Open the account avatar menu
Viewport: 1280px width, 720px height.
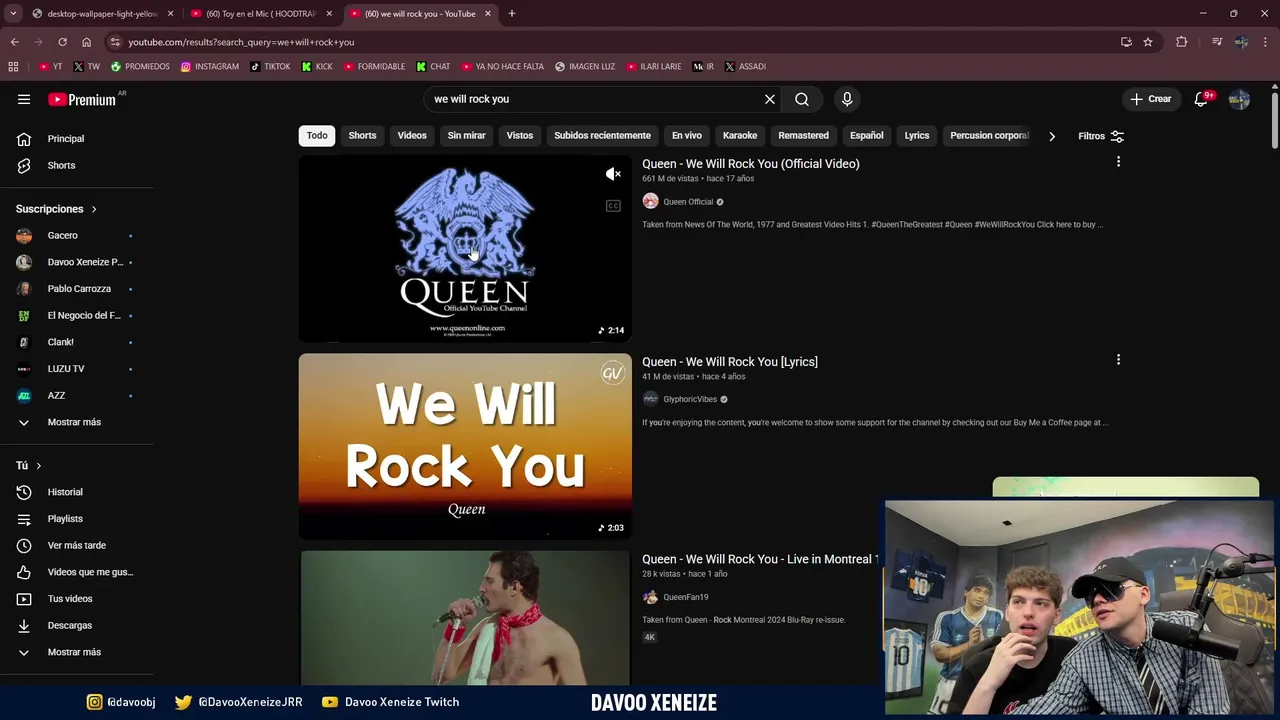pos(1239,99)
